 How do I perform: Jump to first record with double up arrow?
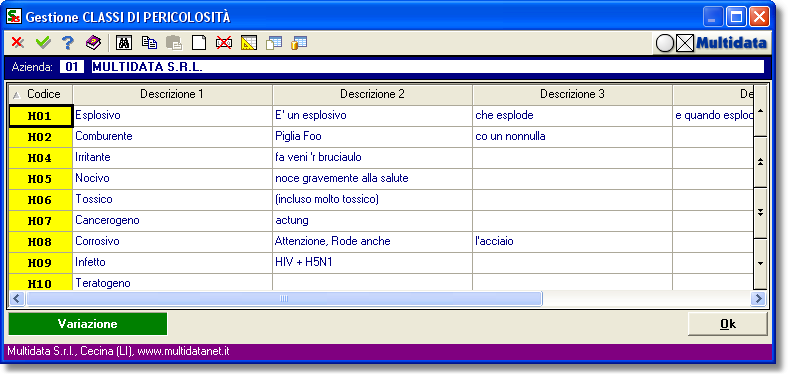tap(760, 161)
